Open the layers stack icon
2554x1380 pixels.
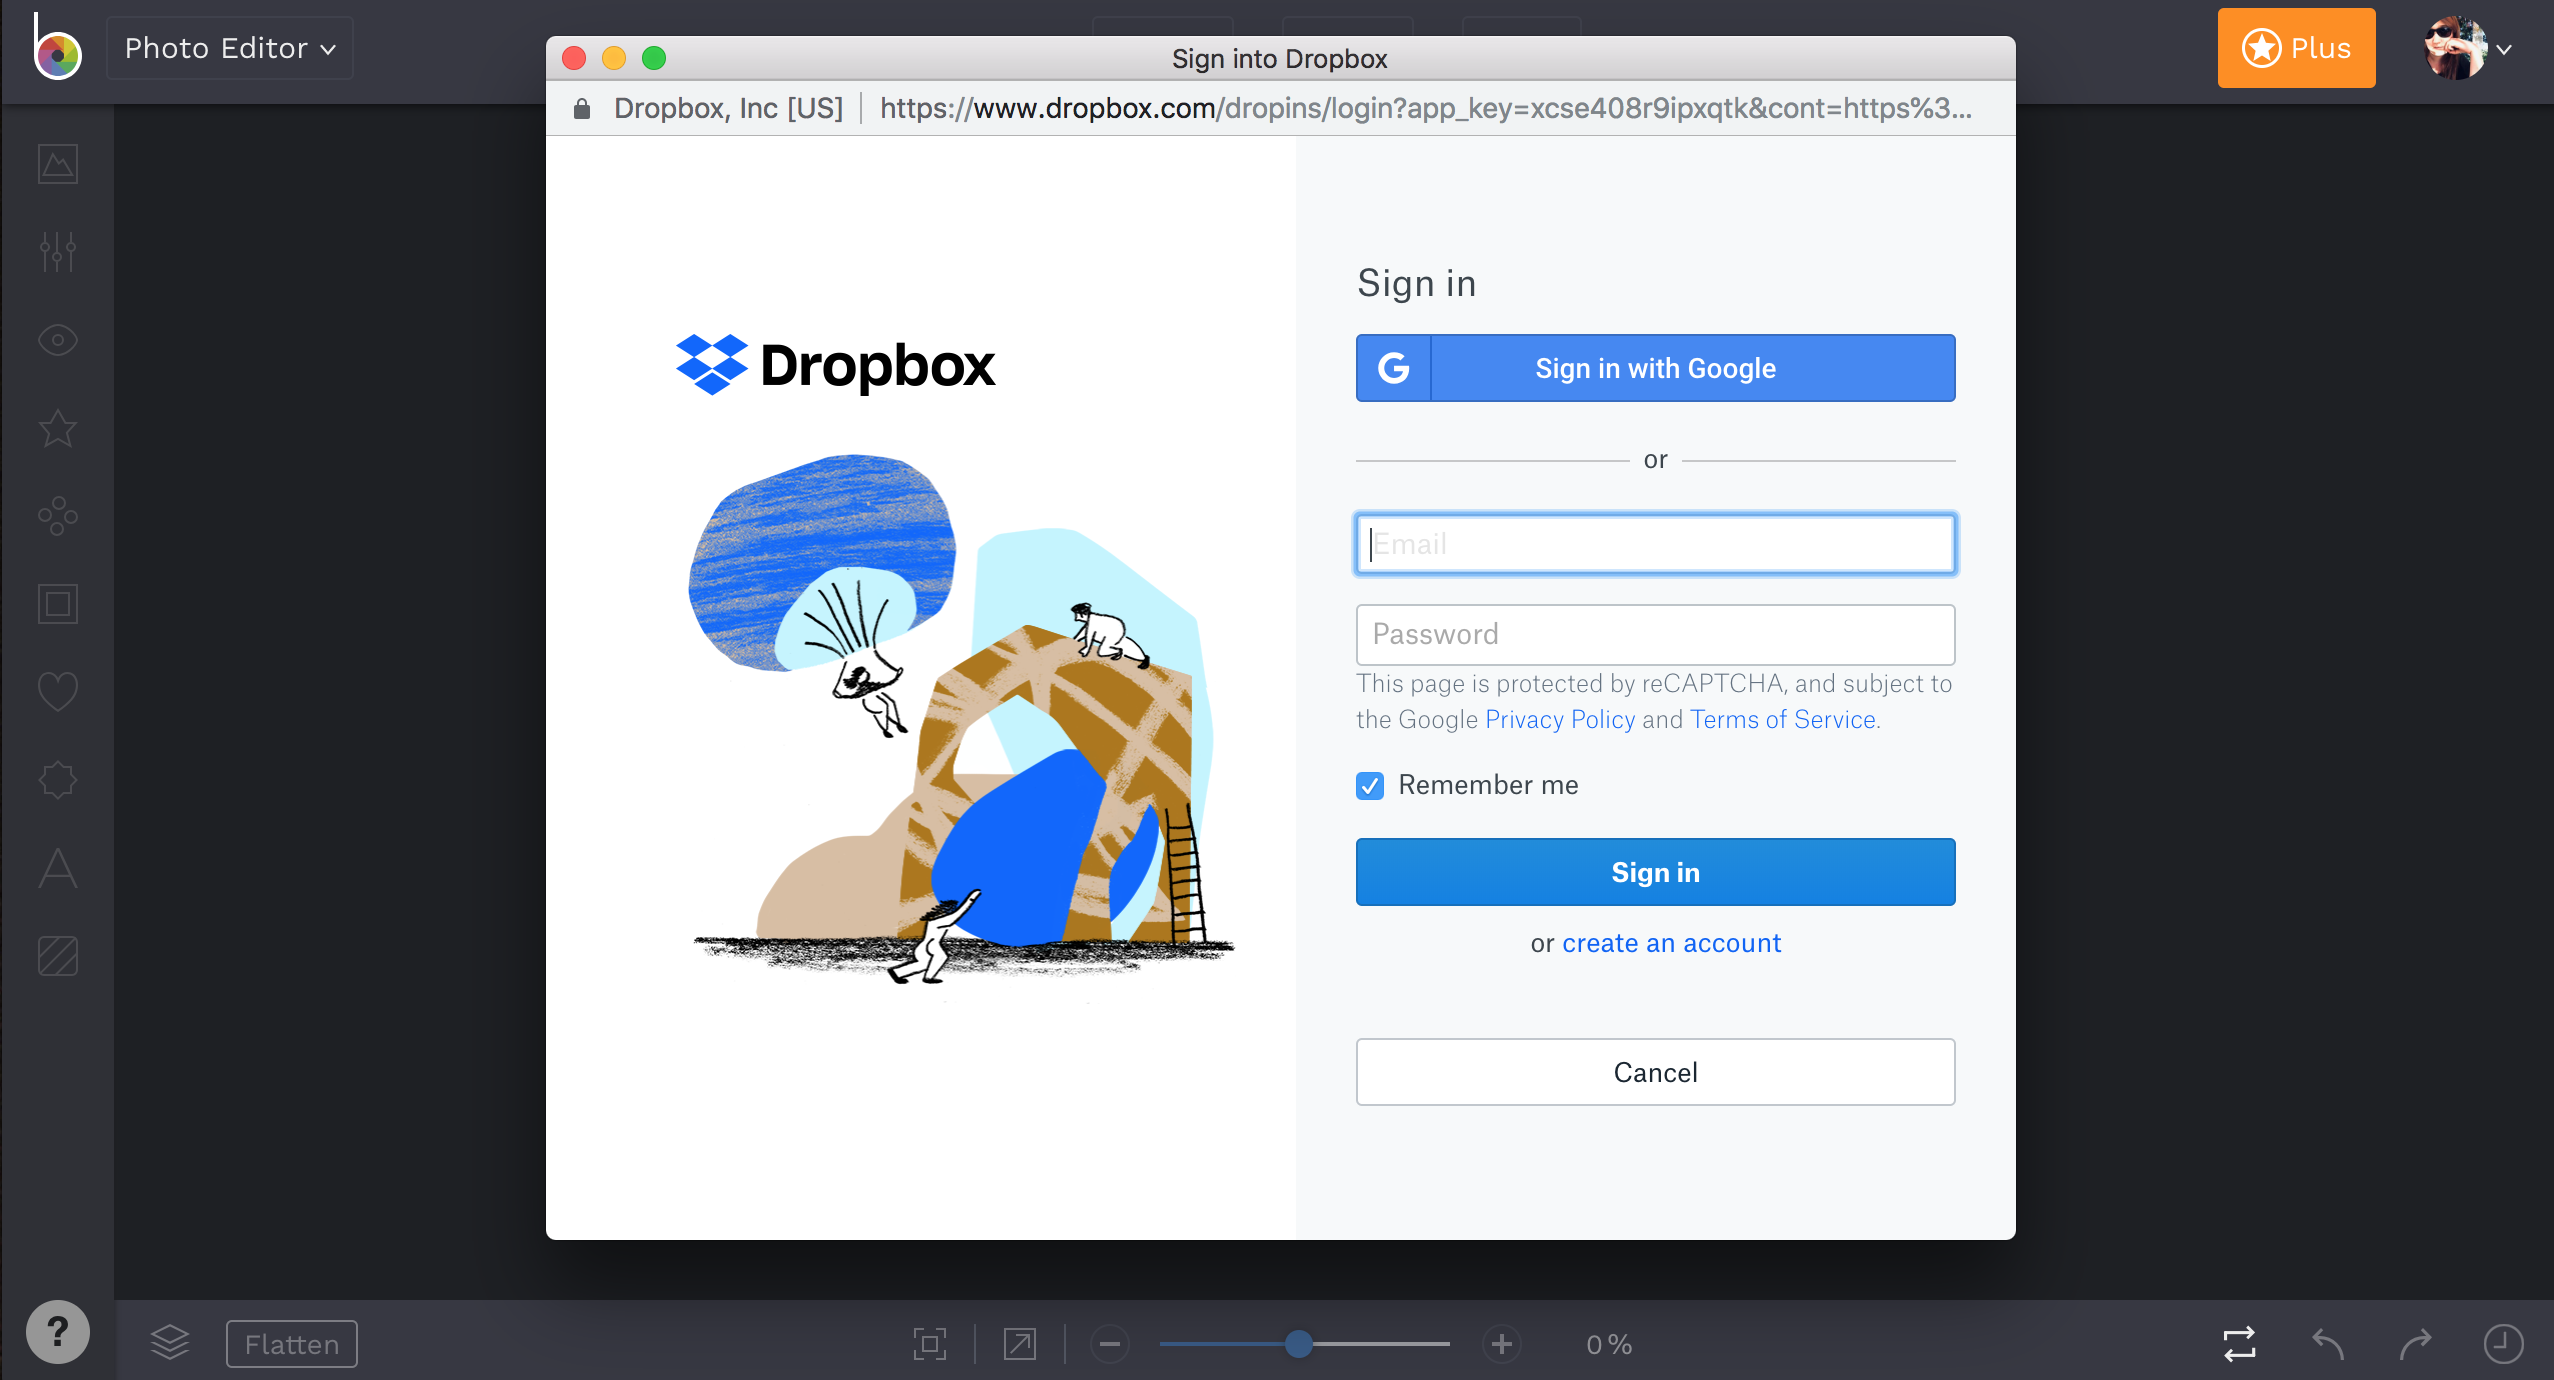(x=170, y=1343)
